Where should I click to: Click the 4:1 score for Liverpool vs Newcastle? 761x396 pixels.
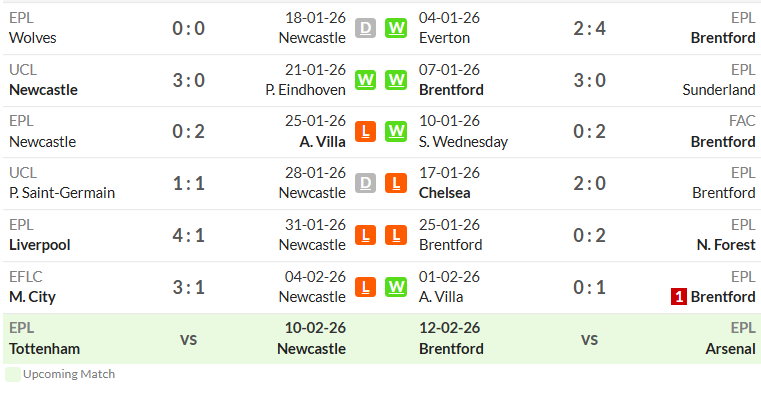pyautogui.click(x=188, y=236)
